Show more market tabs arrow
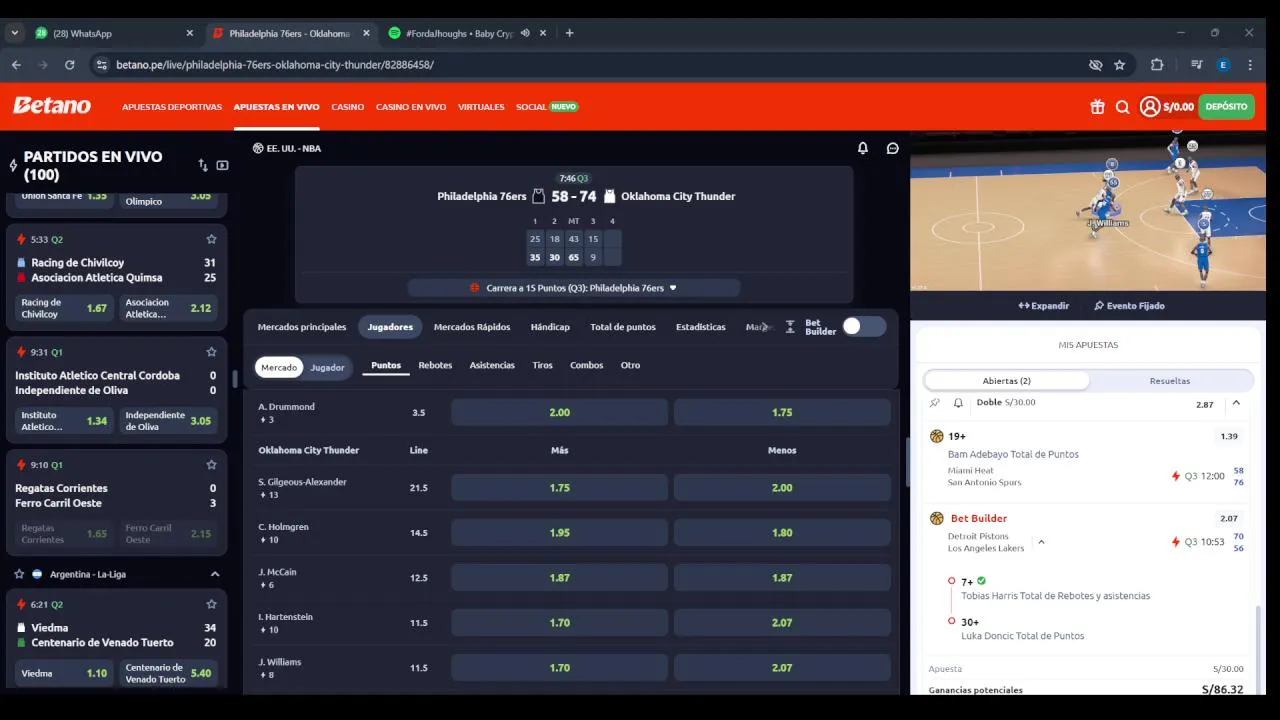This screenshot has width=1280, height=720. click(766, 327)
